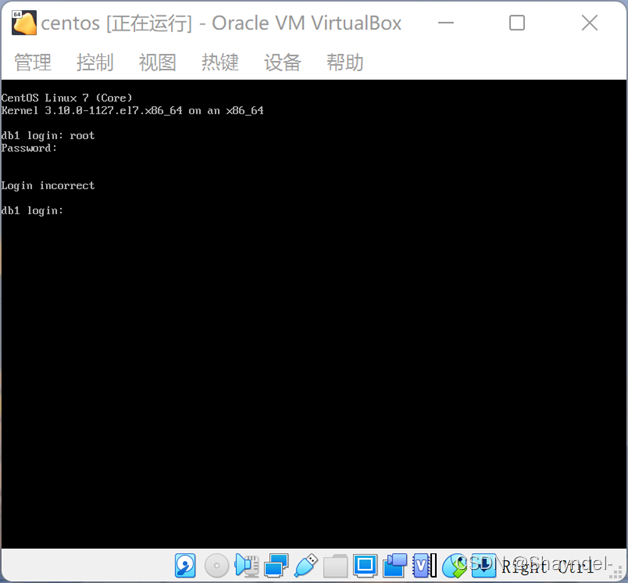Click the Right Ctrl host key label

pyautogui.click(x=547, y=567)
